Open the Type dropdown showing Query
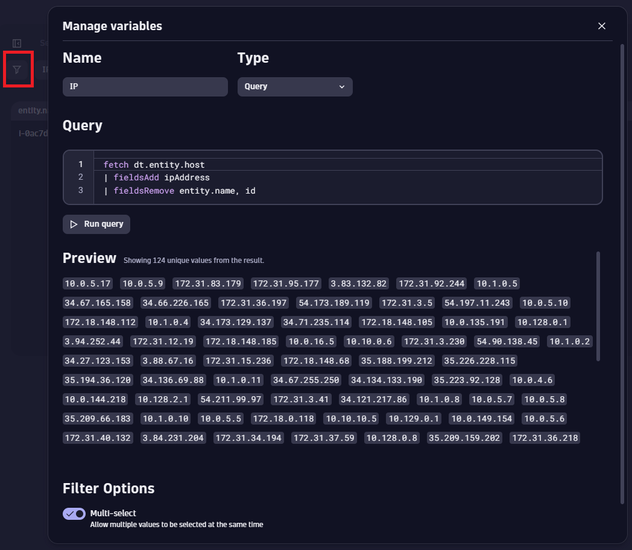 coord(294,87)
